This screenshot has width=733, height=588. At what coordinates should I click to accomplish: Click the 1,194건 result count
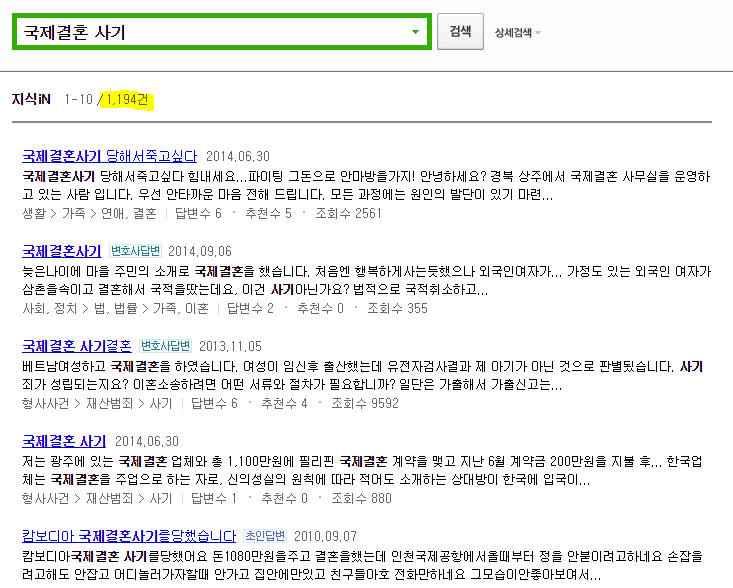(x=127, y=100)
